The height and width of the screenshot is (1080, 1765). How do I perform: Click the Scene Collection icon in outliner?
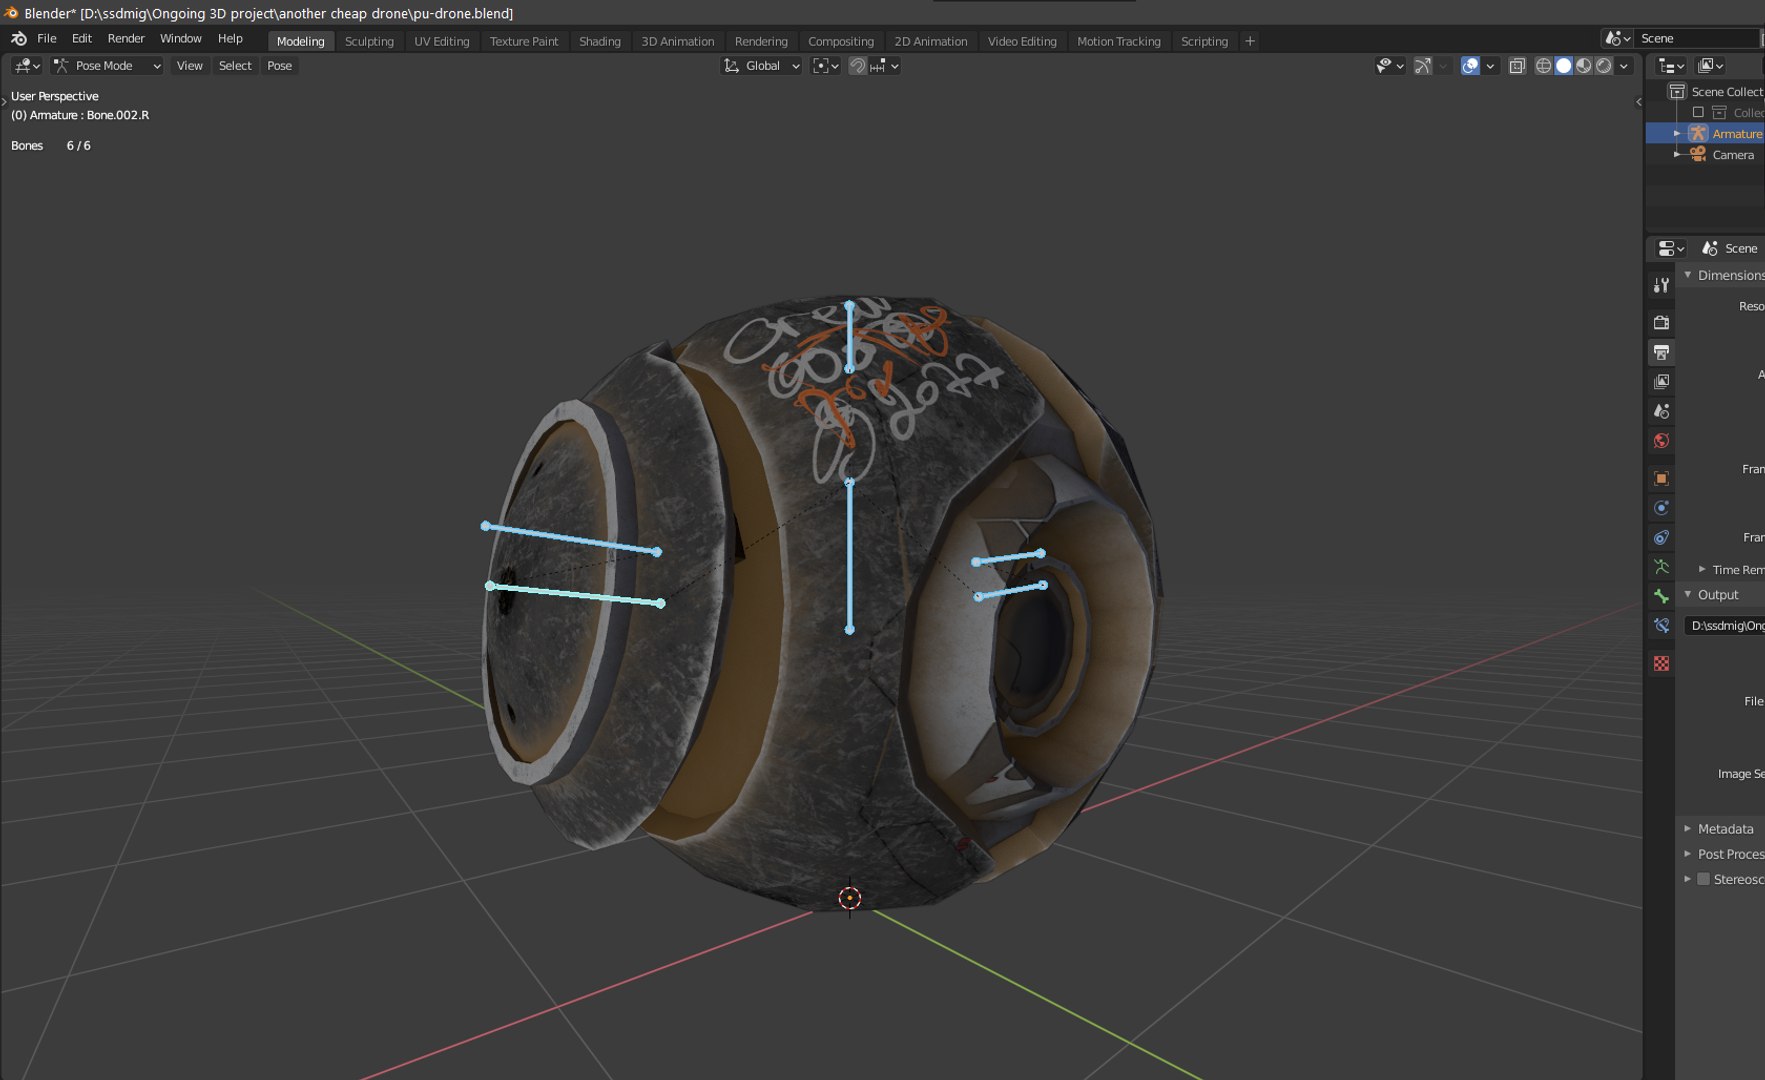click(x=1677, y=91)
